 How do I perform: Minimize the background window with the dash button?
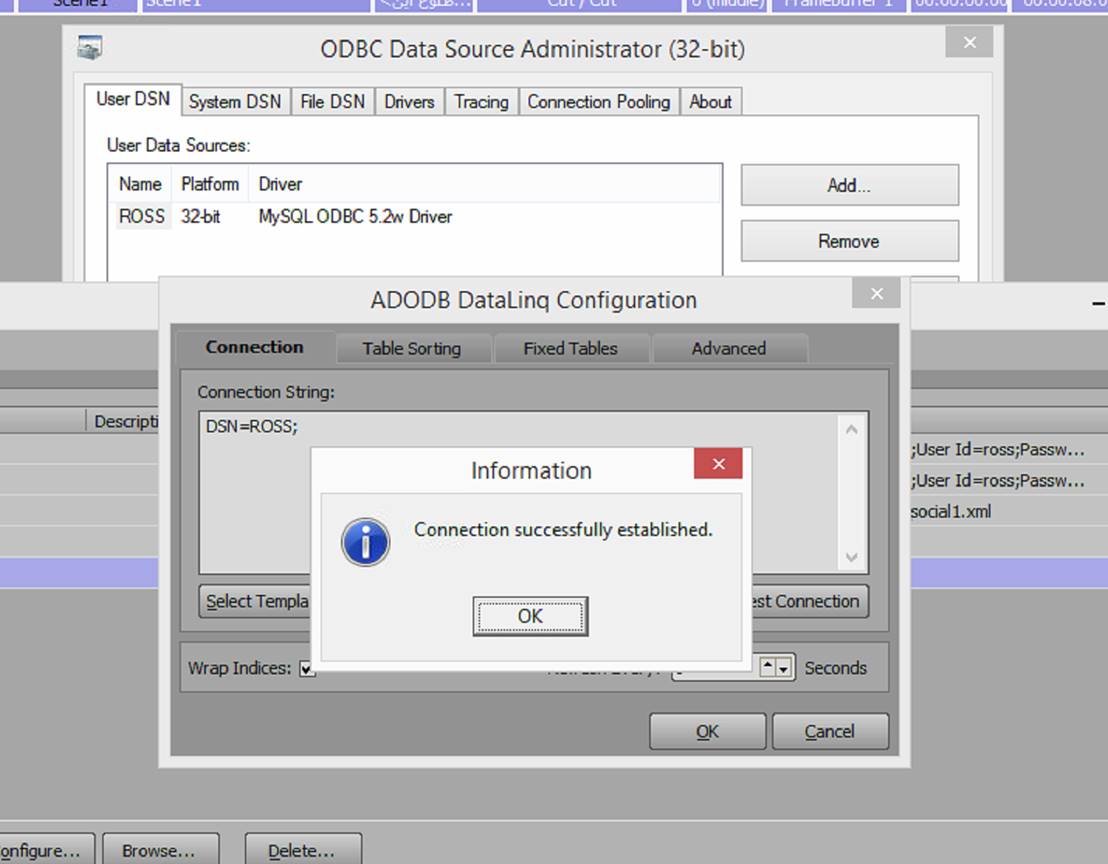[x=1098, y=304]
